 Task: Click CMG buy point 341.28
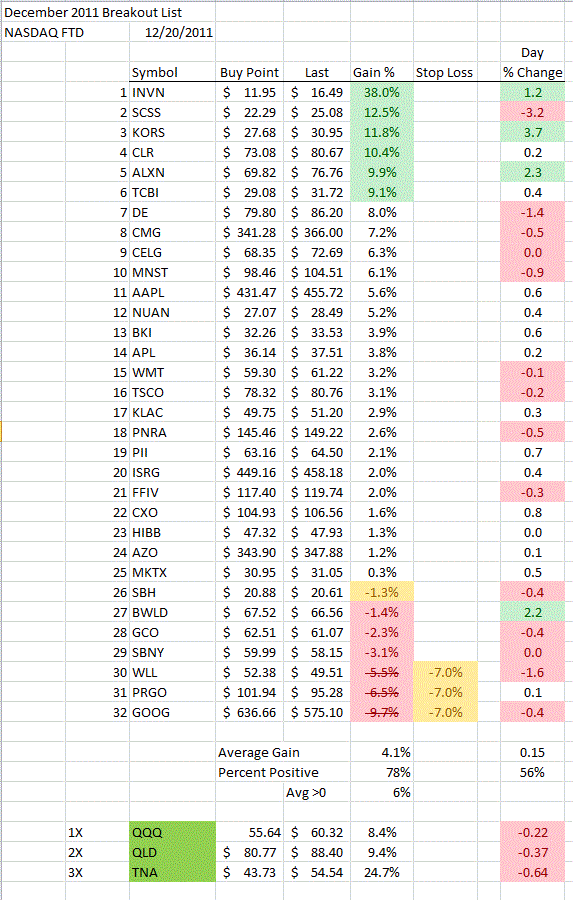[249, 232]
